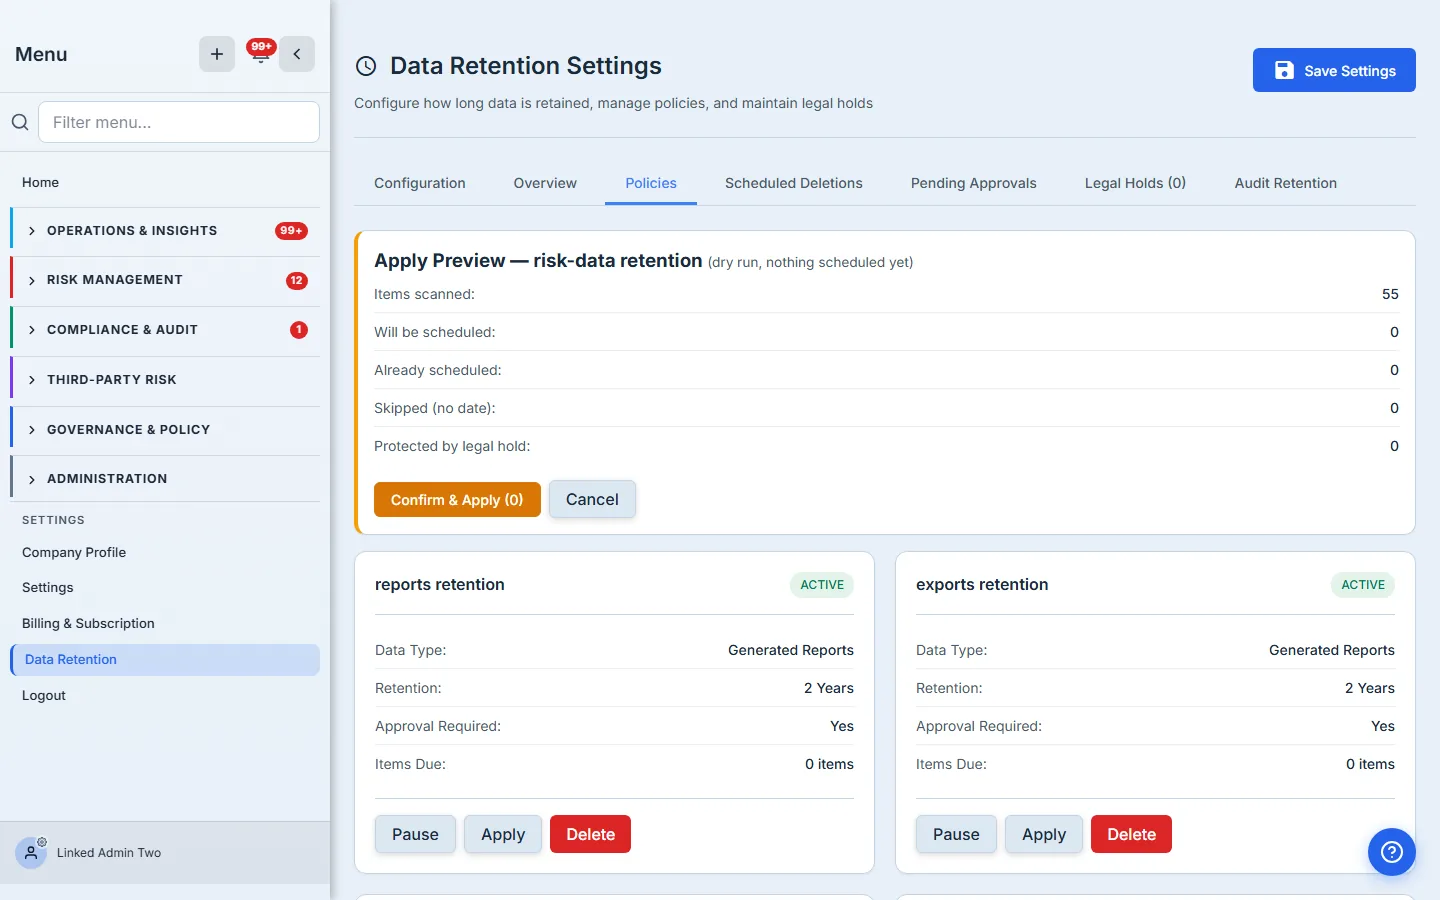Click the Save Settings button
This screenshot has height=900, width=1440.
[1334, 70]
